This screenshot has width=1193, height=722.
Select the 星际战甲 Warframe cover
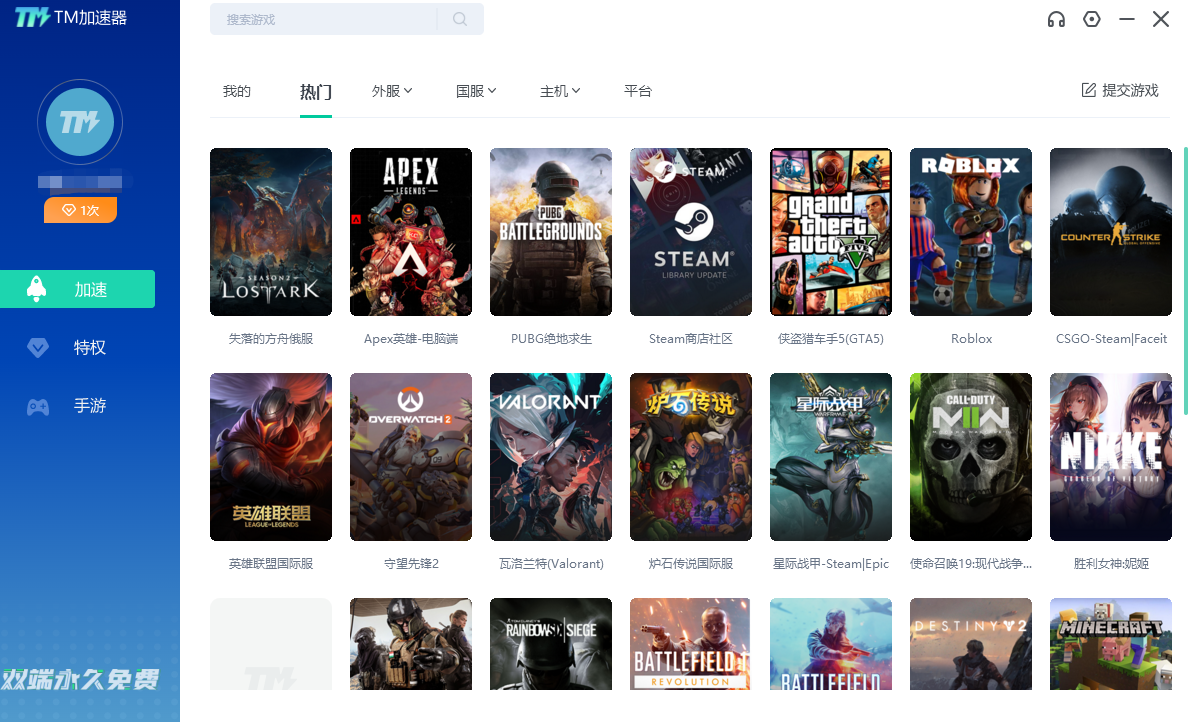(831, 457)
